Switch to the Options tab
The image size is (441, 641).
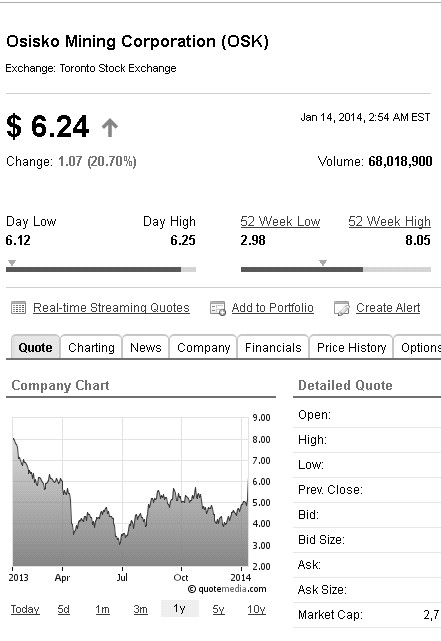tap(418, 347)
